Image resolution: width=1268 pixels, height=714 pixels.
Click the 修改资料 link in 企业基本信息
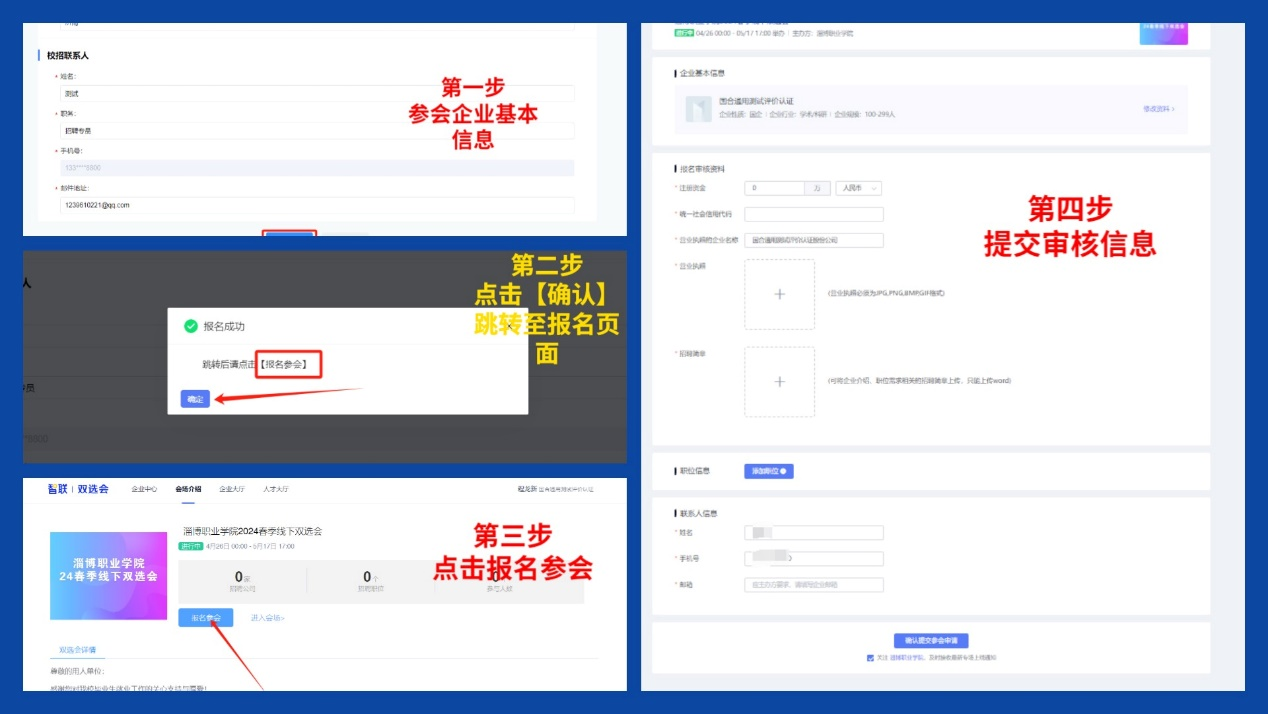pos(1159,108)
